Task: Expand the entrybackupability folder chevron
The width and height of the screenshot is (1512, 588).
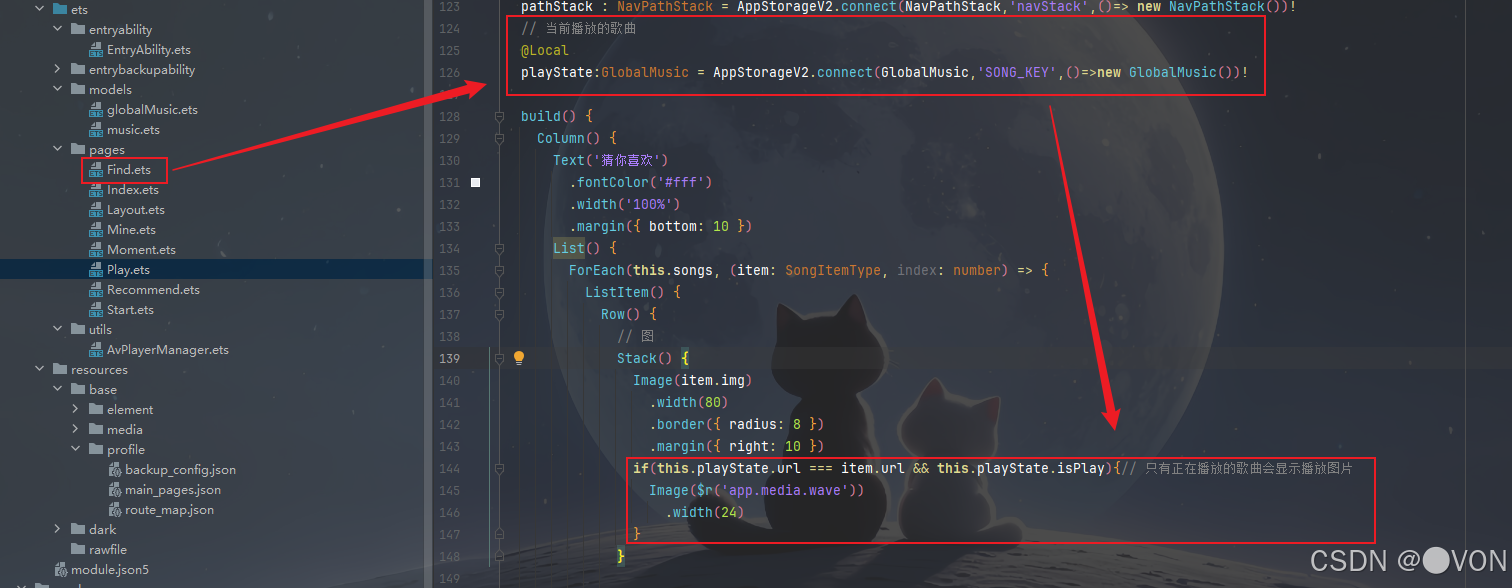Action: 58,69
